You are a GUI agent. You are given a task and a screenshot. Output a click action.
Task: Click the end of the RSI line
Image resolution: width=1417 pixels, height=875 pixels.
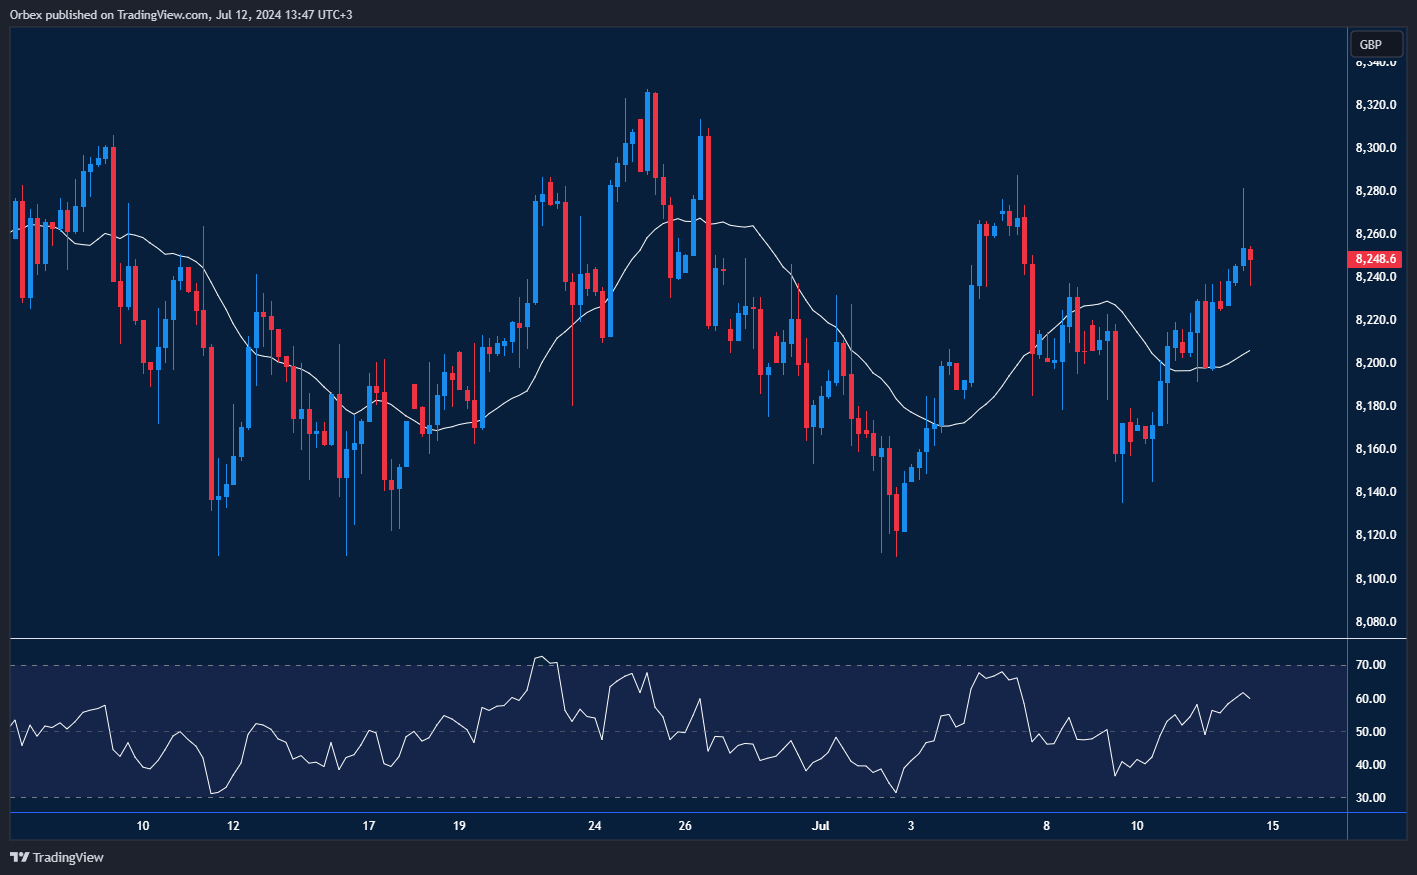tap(1249, 698)
